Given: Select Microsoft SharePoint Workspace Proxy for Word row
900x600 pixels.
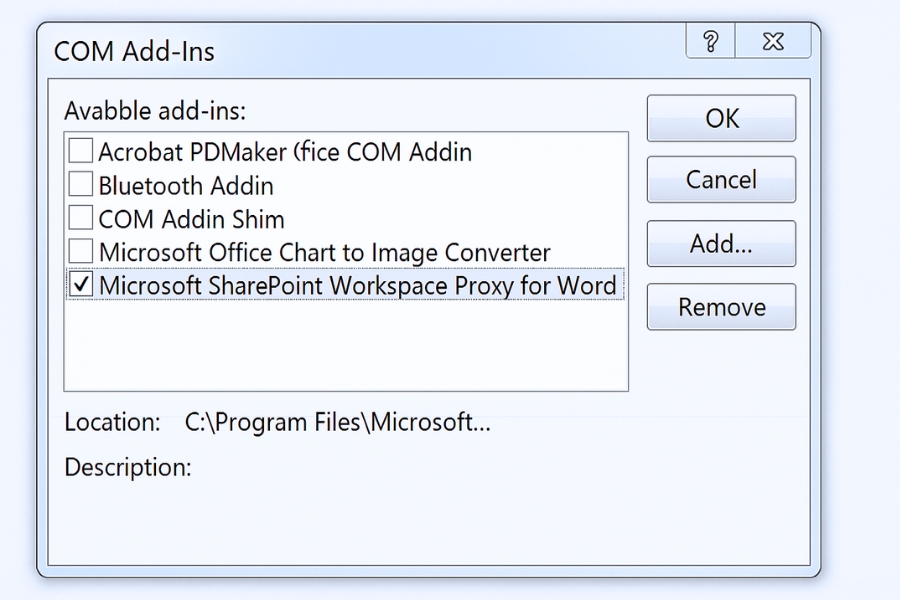Looking at the screenshot, I should click(357, 285).
